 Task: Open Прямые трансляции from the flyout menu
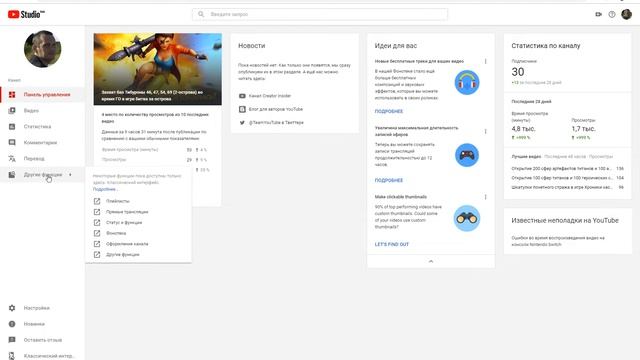pos(127,212)
